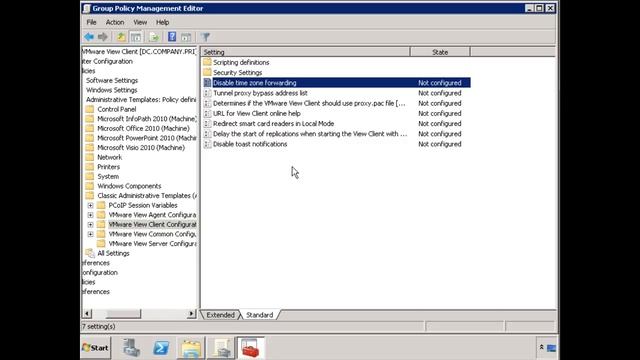Click Printers folder icon in tree
The image size is (640, 360).
pyautogui.click(x=90, y=167)
